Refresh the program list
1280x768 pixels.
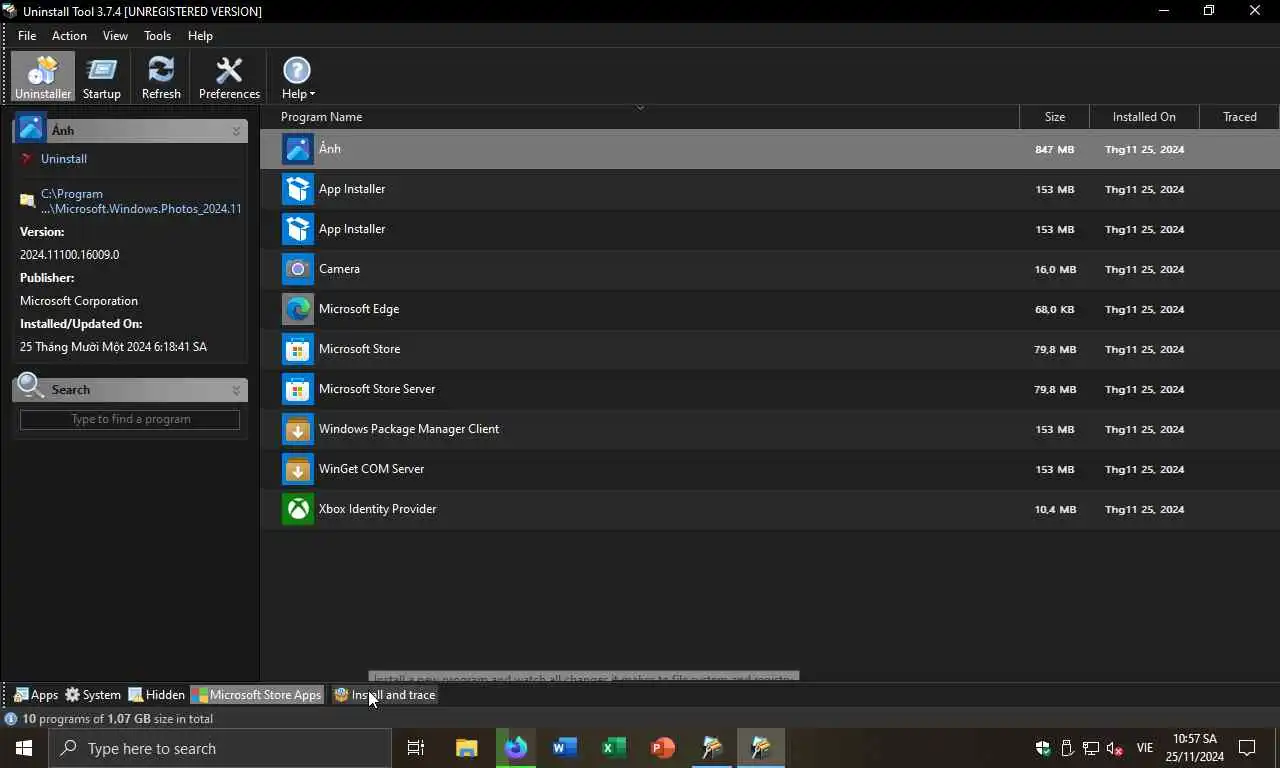(161, 77)
